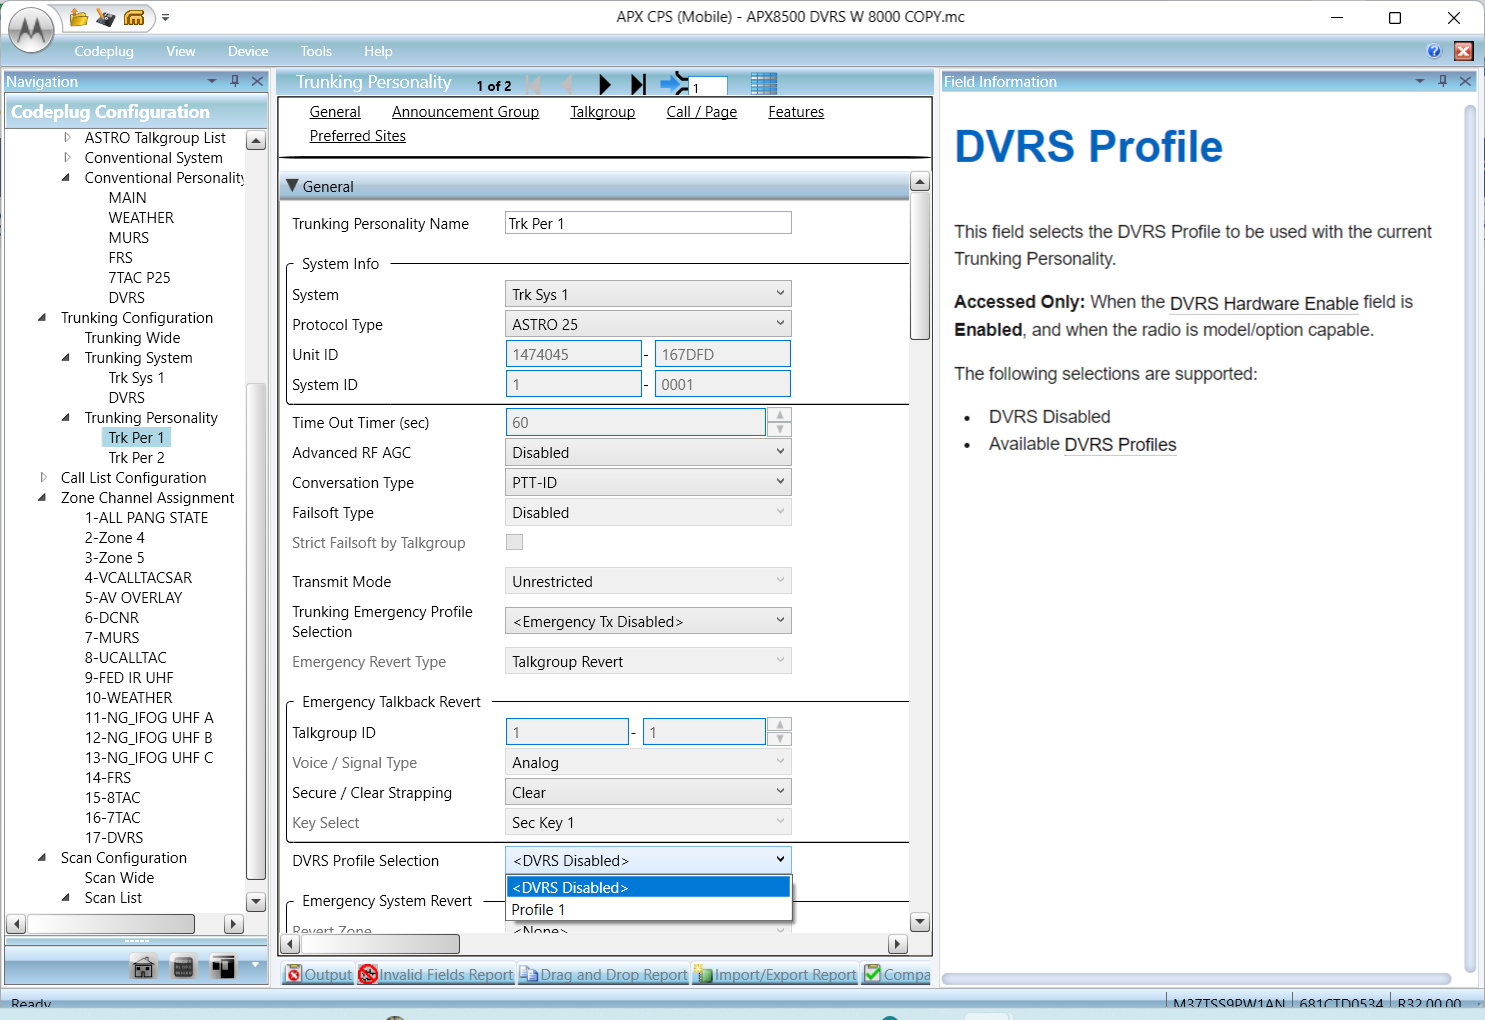
Task: Jump to the last personality record
Action: tap(638, 85)
